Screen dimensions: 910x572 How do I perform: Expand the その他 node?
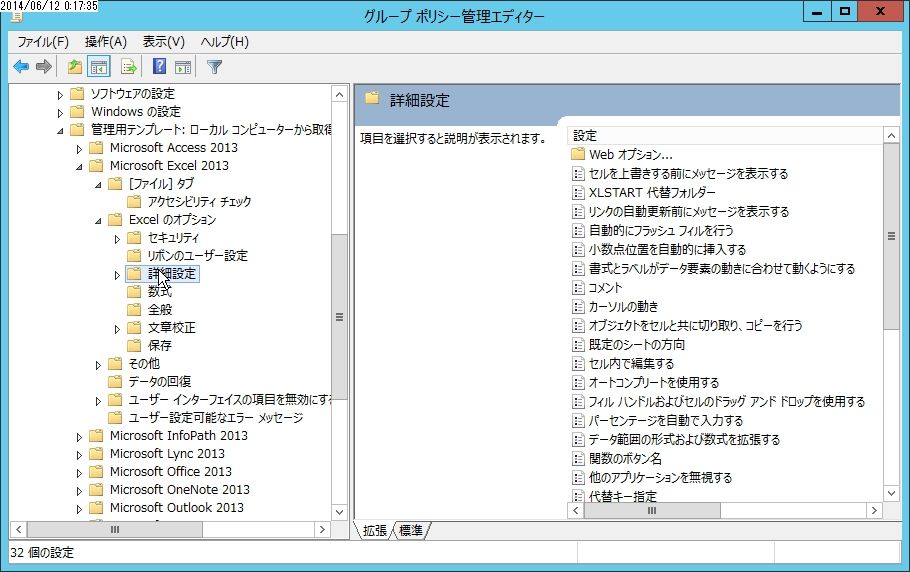98,364
